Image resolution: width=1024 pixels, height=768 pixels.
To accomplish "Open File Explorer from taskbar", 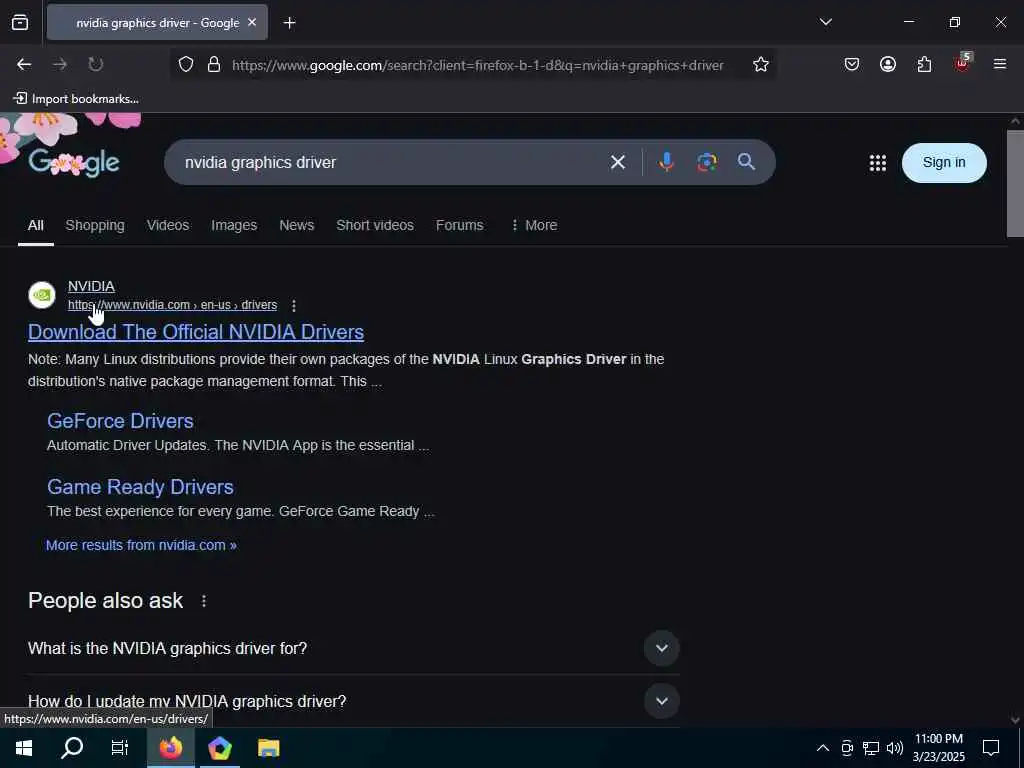I will [x=268, y=748].
